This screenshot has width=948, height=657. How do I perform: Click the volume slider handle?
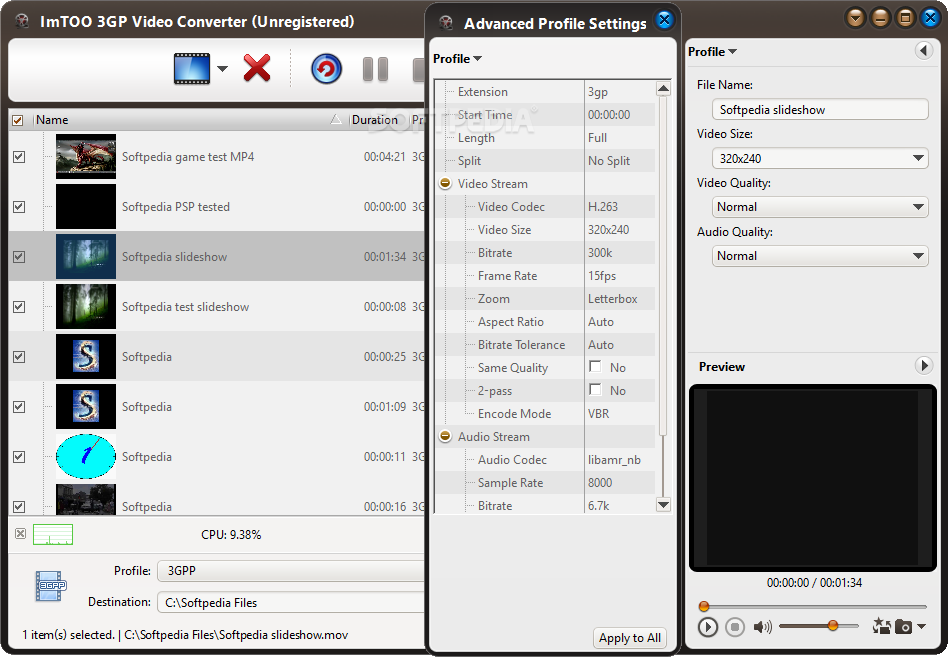point(833,626)
